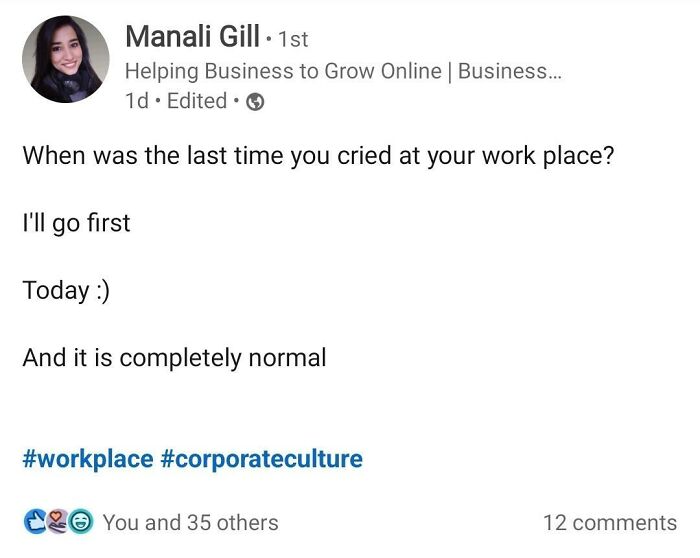Open Manali Gill's profile photo
The height and width of the screenshot is (558, 700).
click(66, 59)
